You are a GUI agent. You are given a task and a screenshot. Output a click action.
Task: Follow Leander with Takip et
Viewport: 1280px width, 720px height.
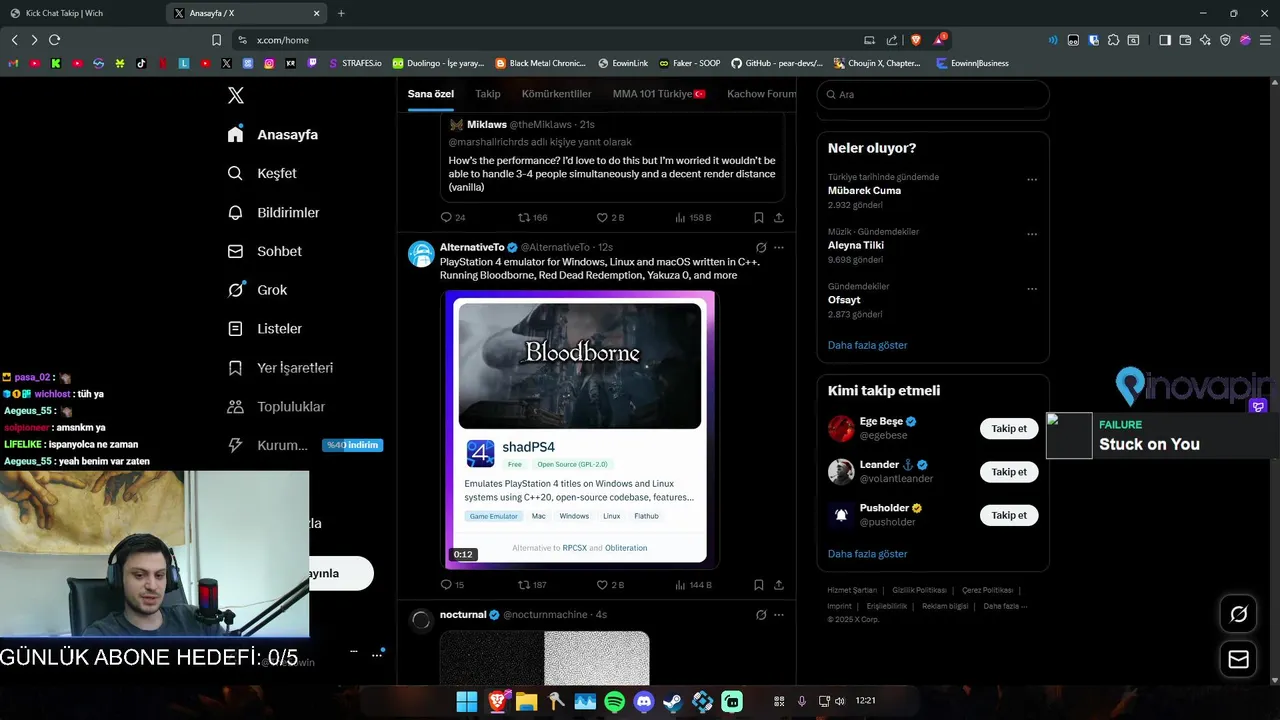[1009, 472]
